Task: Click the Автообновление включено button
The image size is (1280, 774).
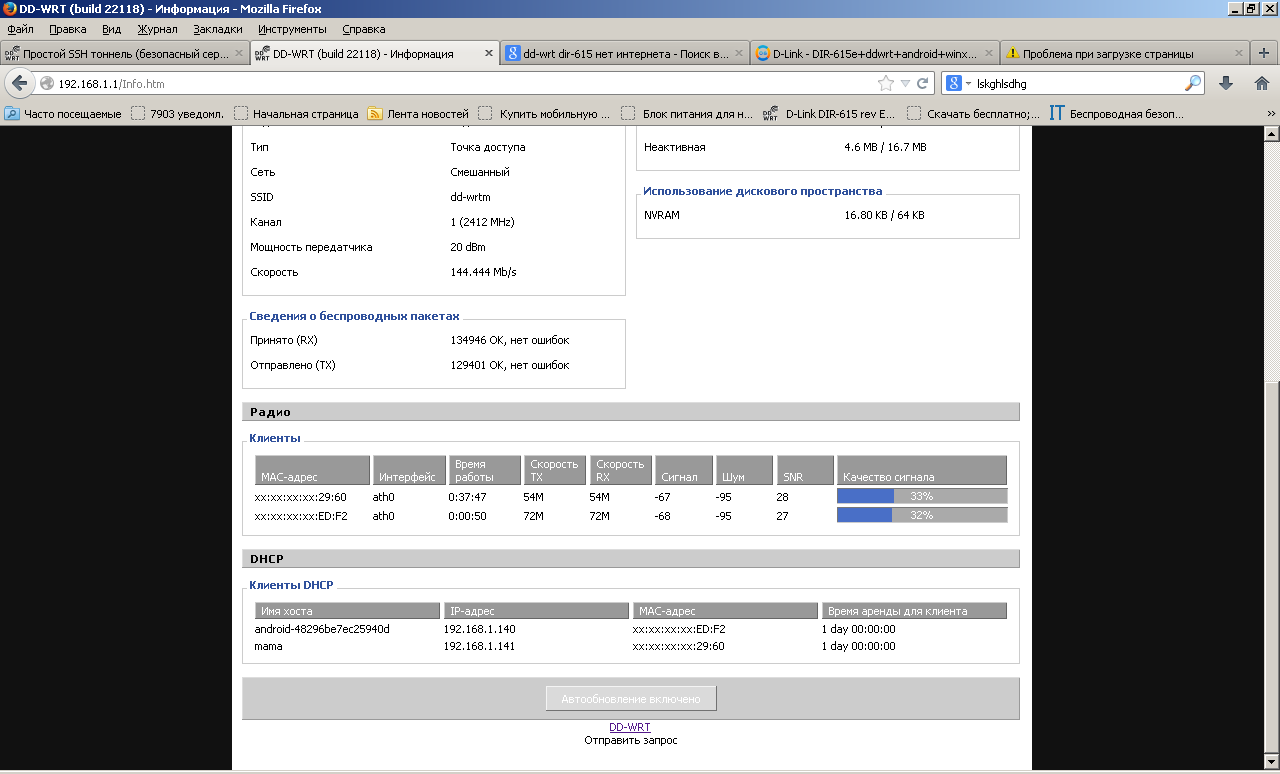Action: [631, 698]
